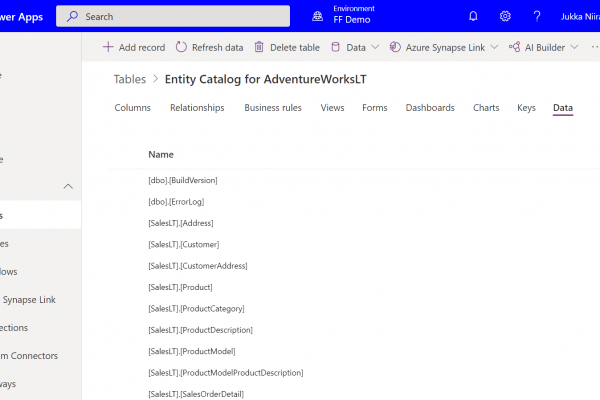Screen dimensions: 600x400
Task: Select the [SalesLT].[Customer] row
Action: coord(184,245)
